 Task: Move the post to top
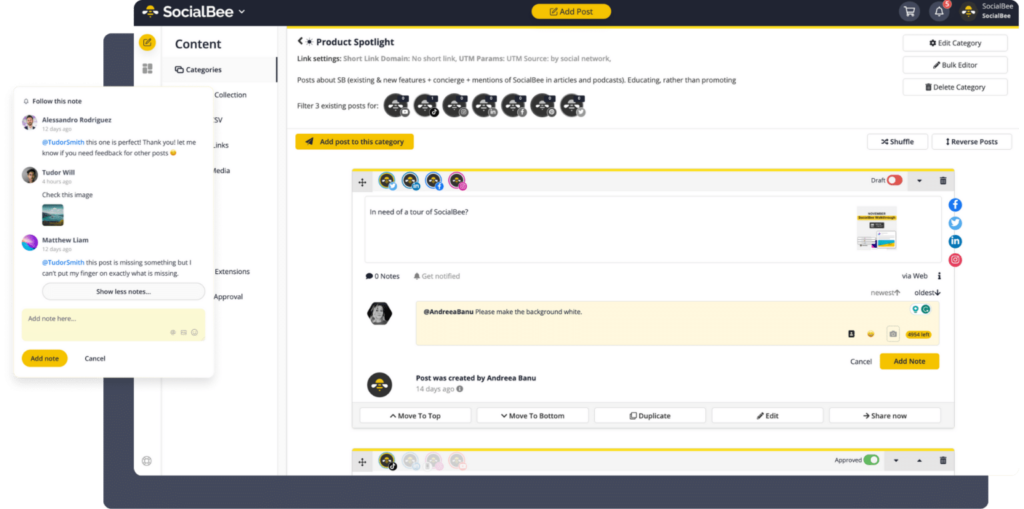tap(415, 416)
